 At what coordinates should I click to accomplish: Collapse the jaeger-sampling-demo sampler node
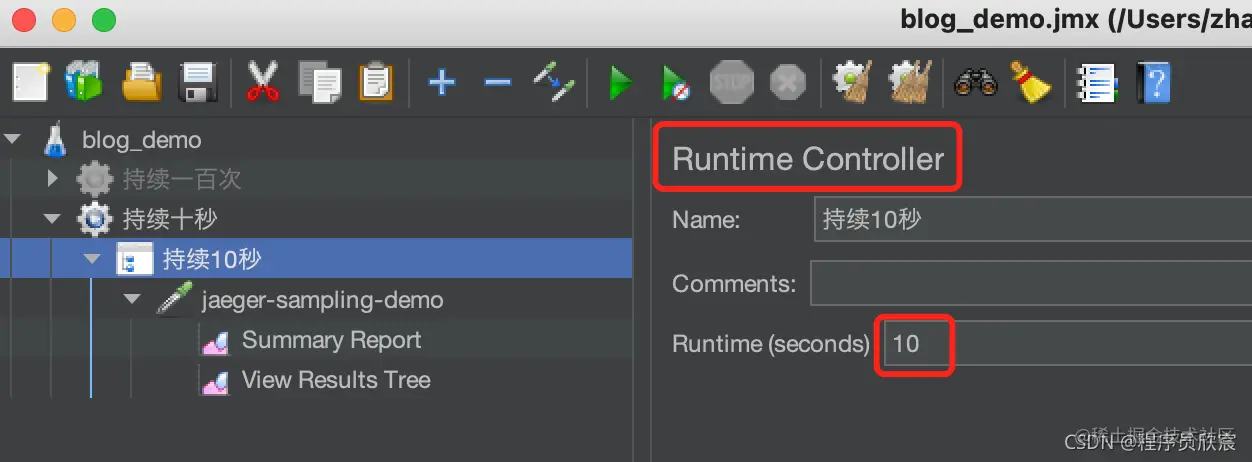(x=133, y=299)
